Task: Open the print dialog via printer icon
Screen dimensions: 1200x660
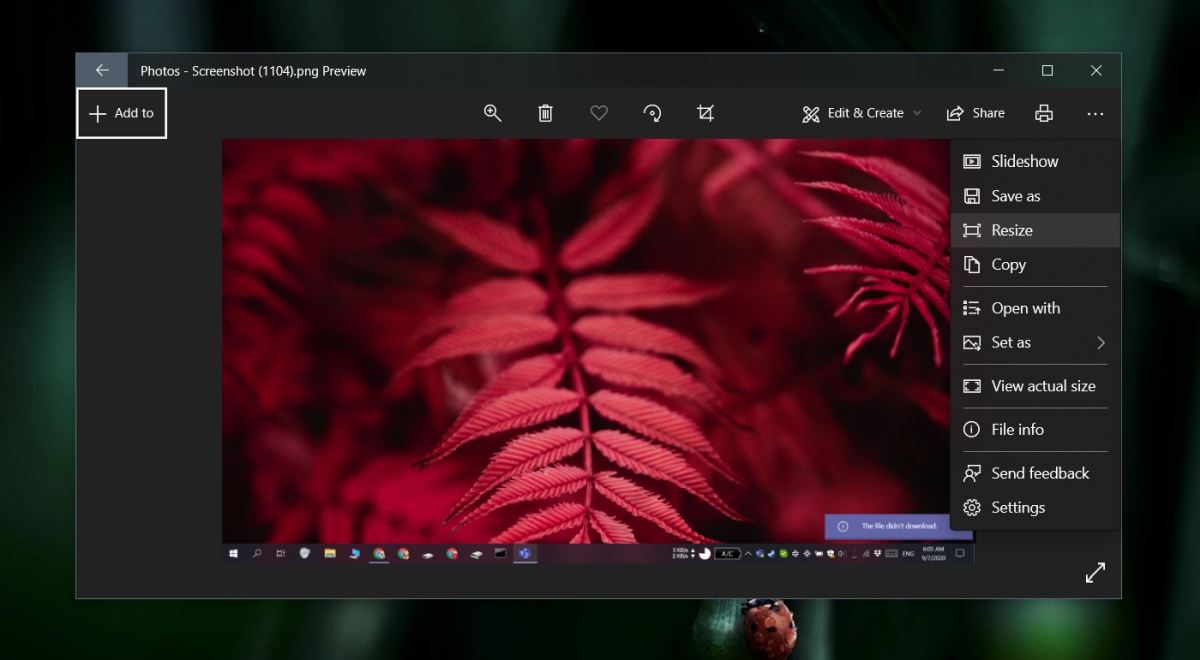Action: (x=1044, y=113)
